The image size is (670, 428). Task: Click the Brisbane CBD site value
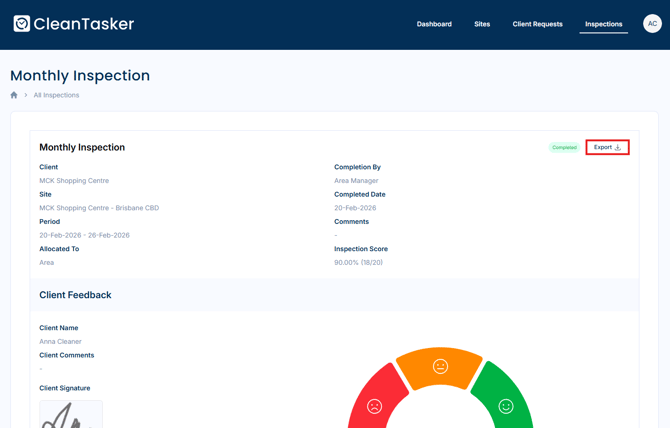99,208
